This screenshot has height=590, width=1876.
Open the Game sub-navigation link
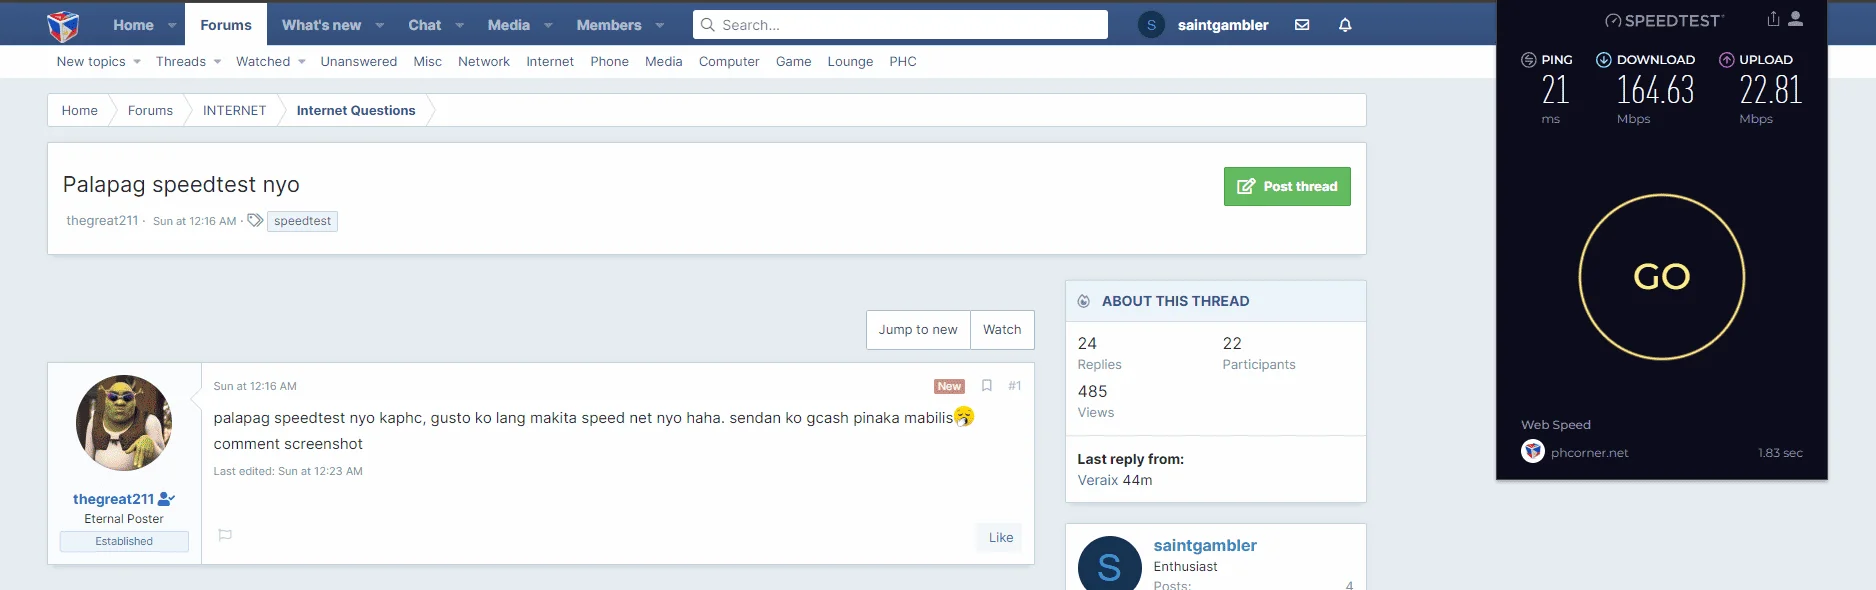794,62
